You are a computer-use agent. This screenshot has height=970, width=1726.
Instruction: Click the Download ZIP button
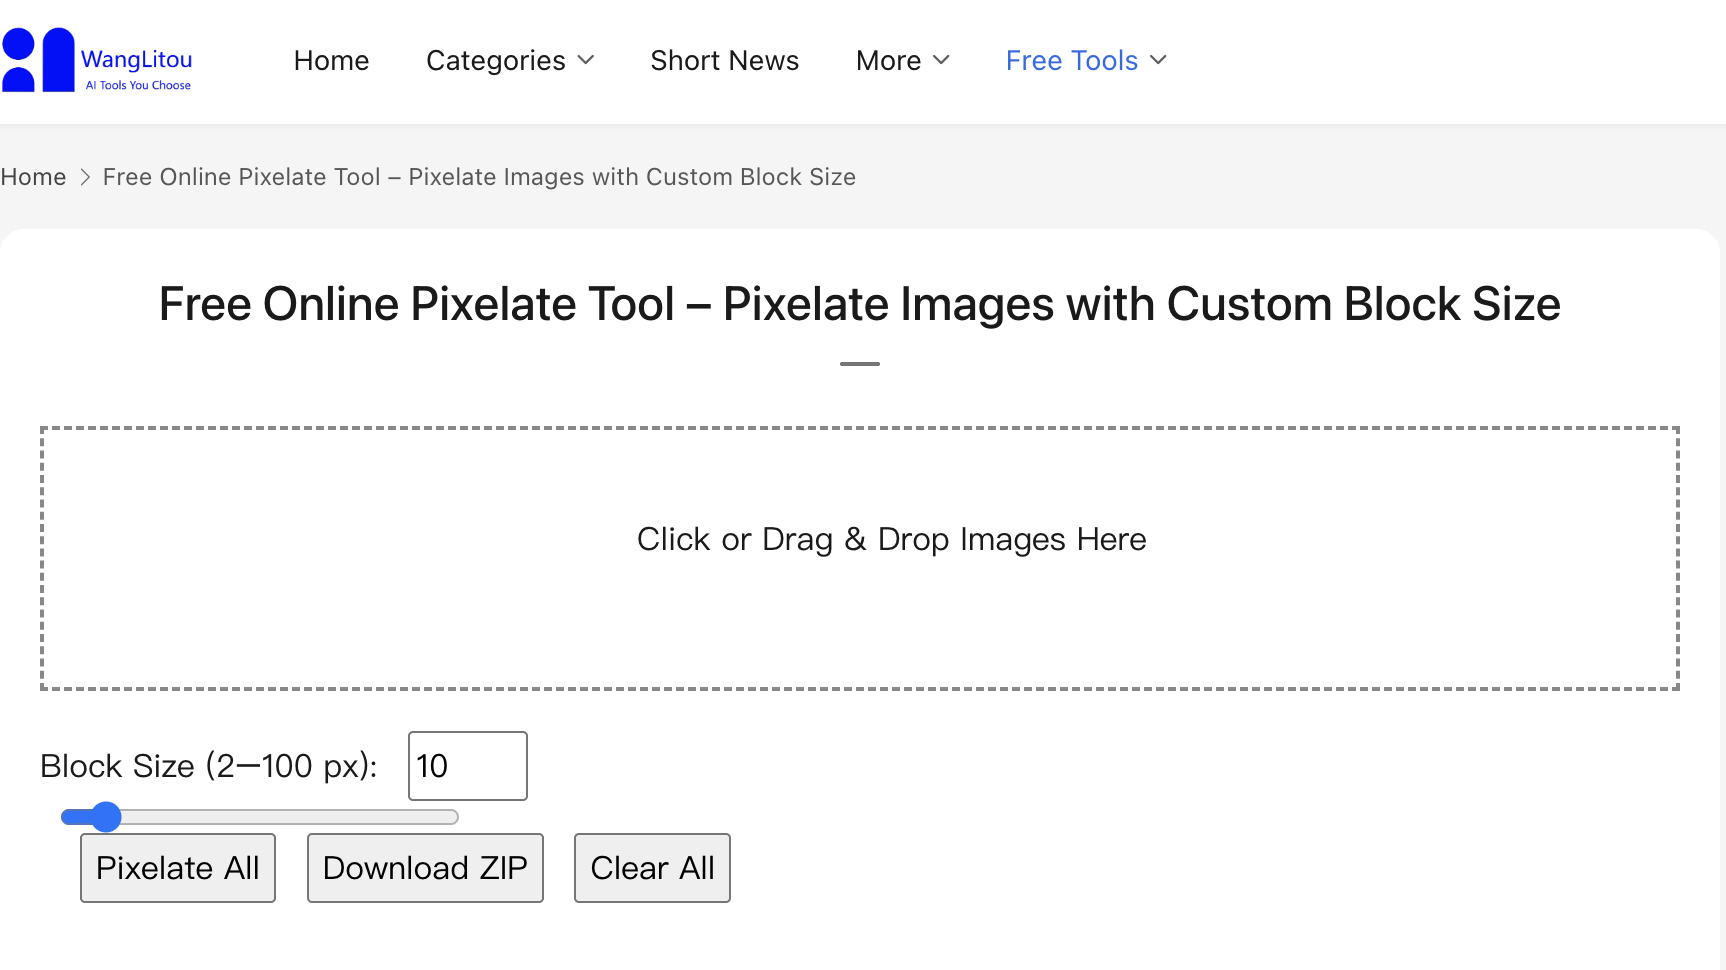(x=425, y=868)
